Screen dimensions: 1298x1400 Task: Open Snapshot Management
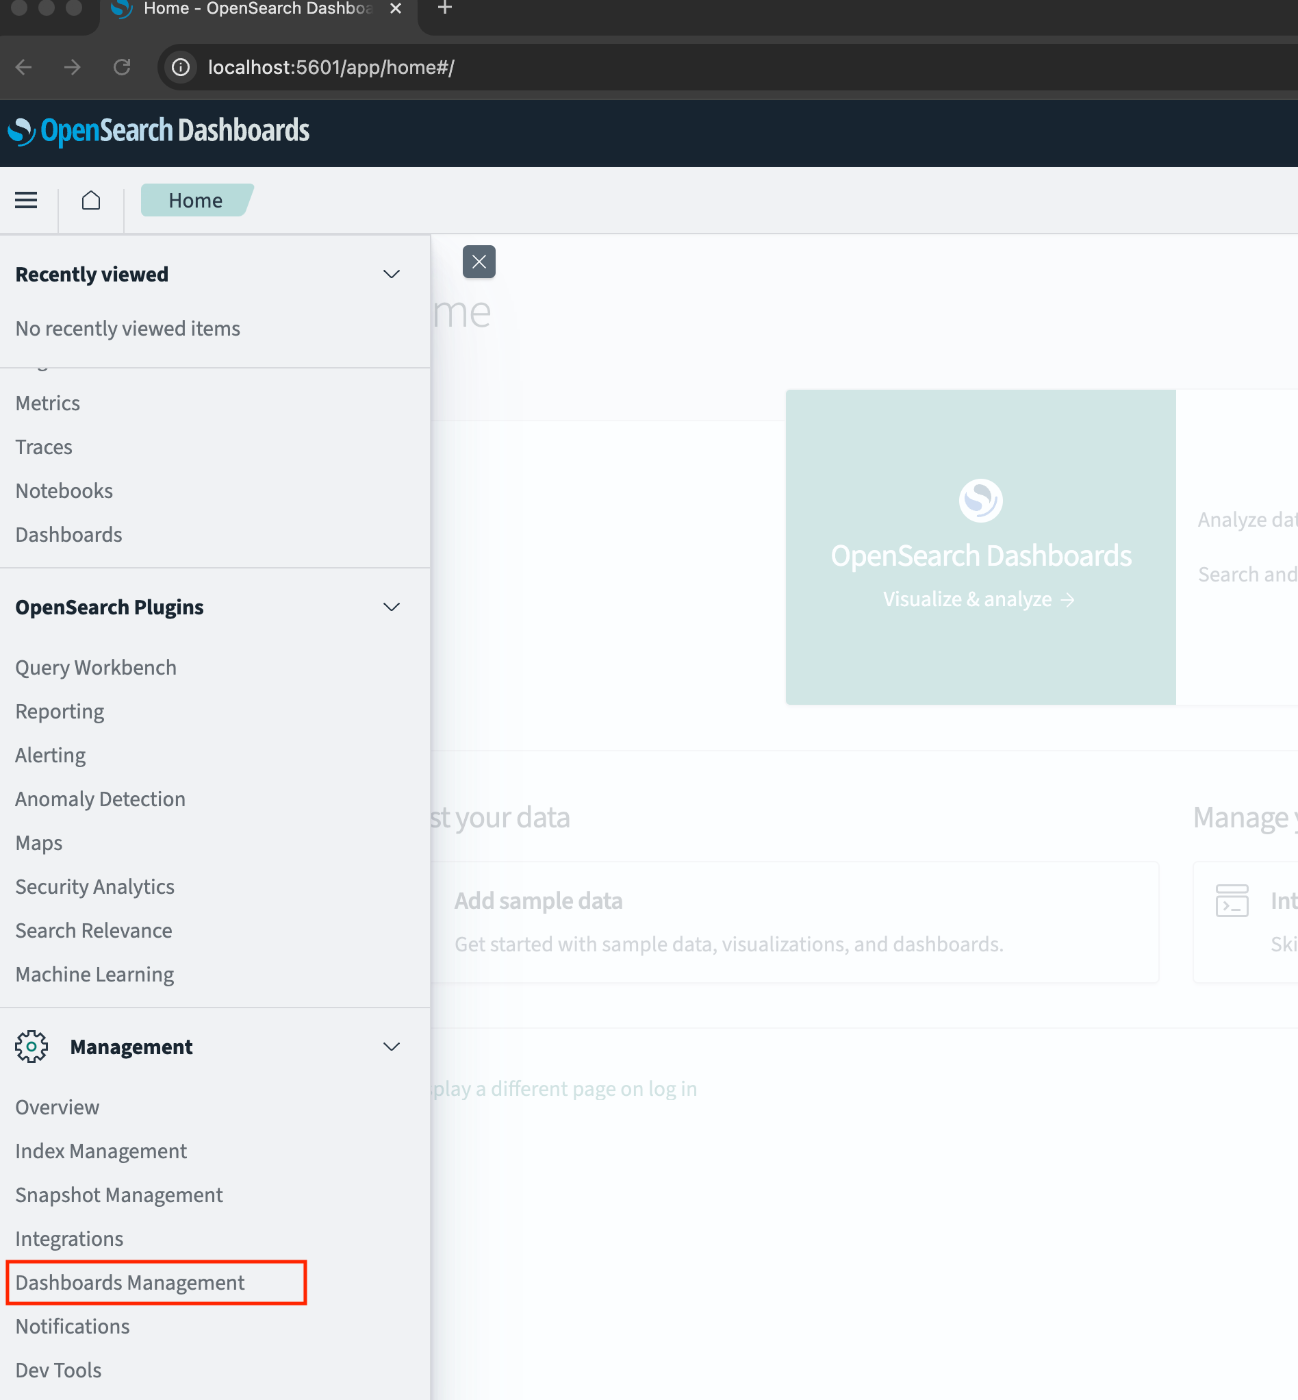click(x=119, y=1195)
